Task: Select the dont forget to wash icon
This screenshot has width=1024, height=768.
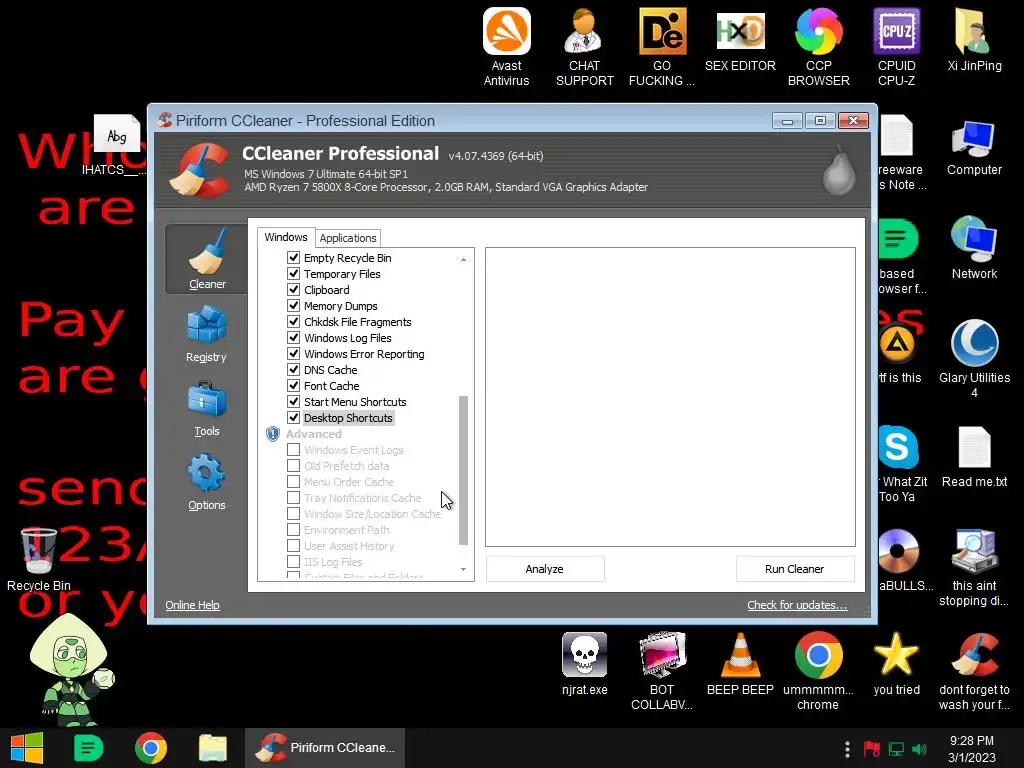Action: [x=974, y=671]
